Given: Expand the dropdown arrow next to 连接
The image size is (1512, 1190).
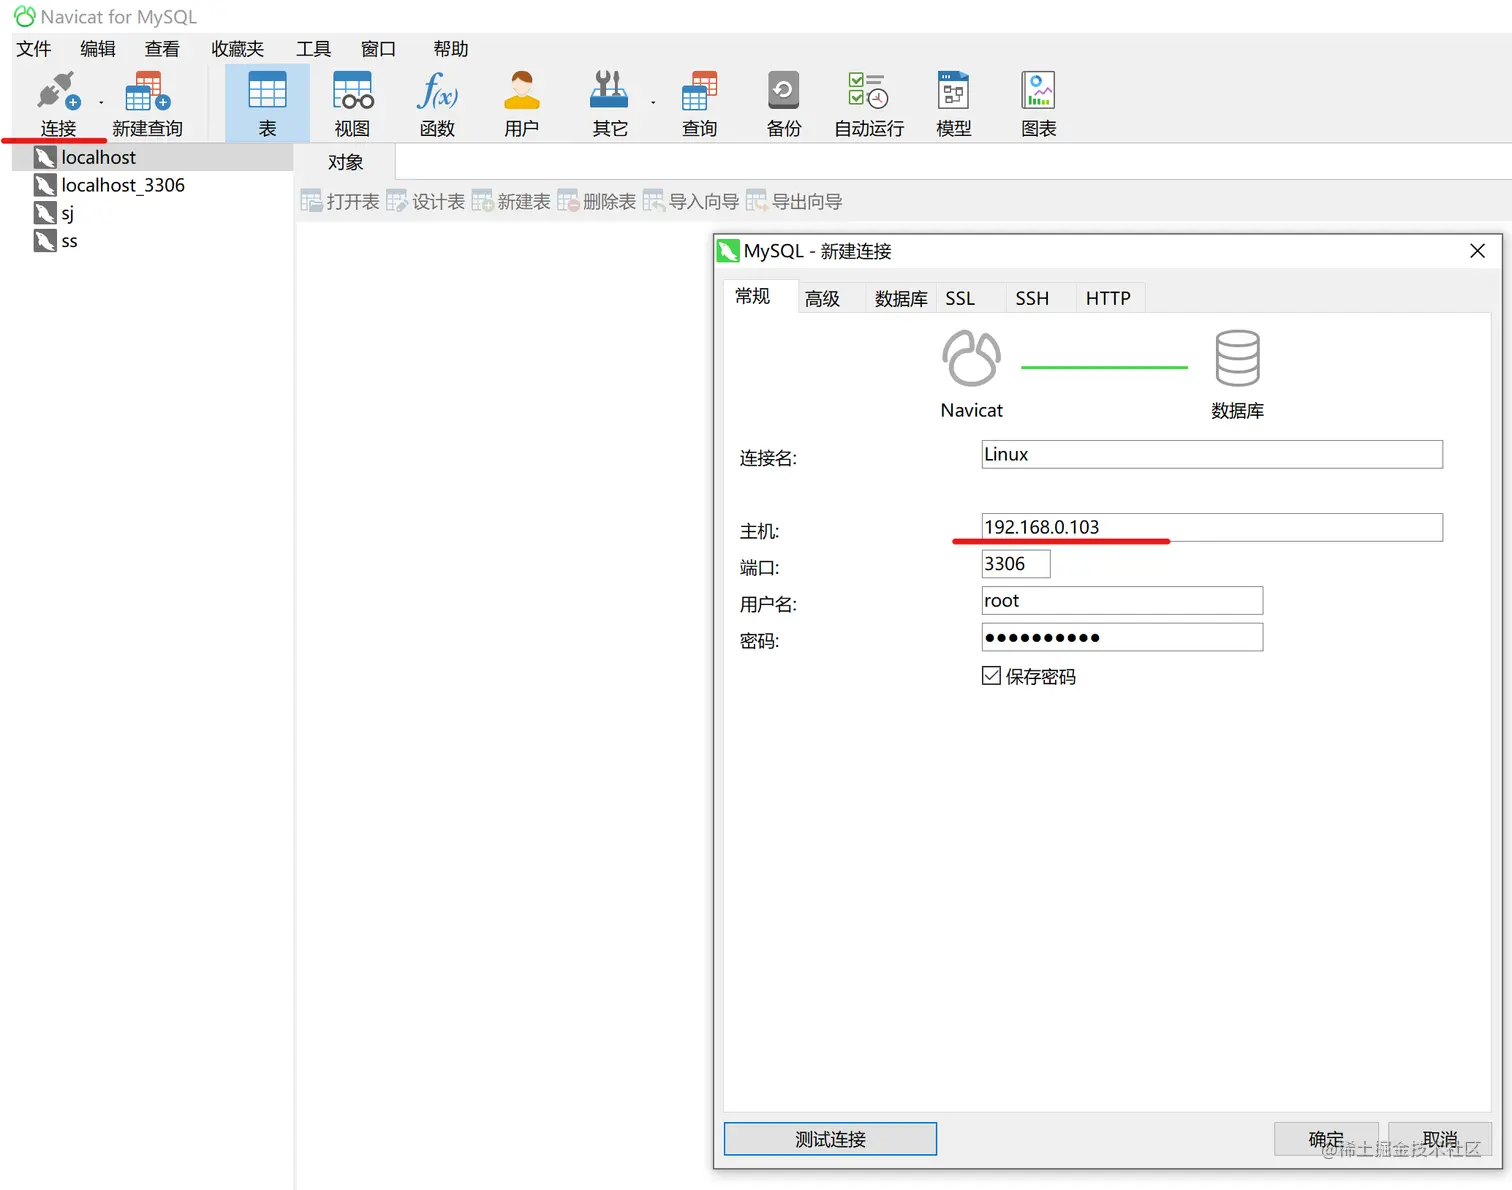Looking at the screenshot, I should pyautogui.click(x=101, y=103).
